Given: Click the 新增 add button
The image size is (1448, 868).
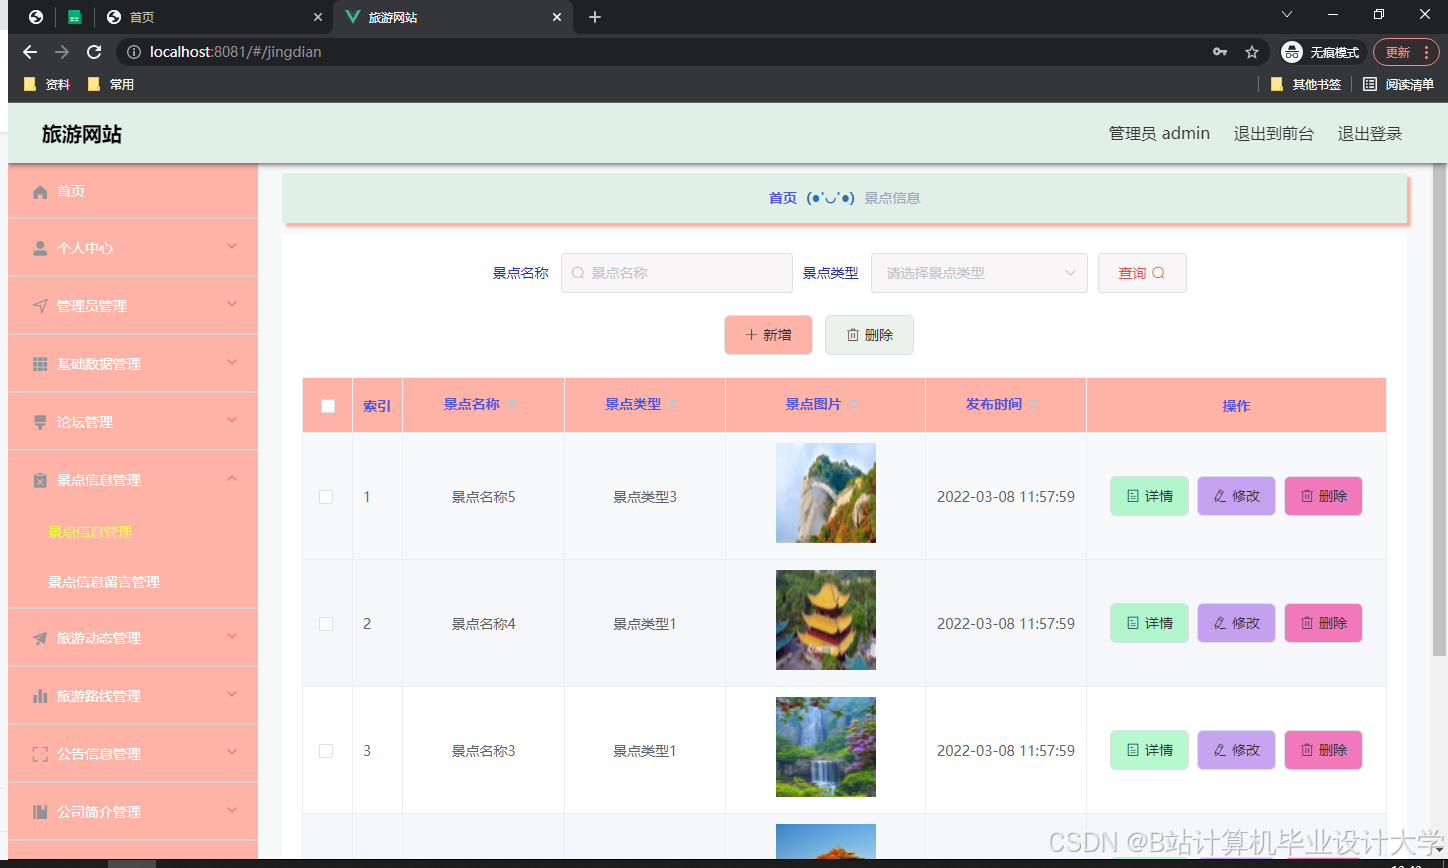Looking at the screenshot, I should click(768, 335).
